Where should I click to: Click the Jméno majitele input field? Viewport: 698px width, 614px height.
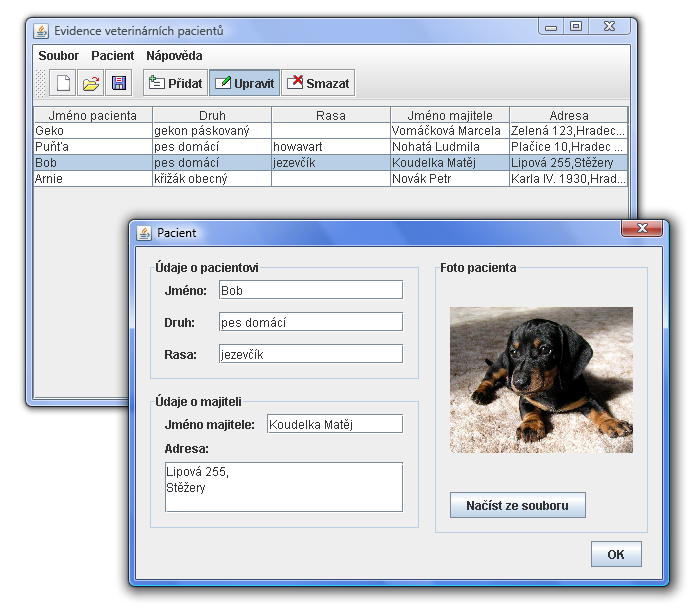point(334,424)
